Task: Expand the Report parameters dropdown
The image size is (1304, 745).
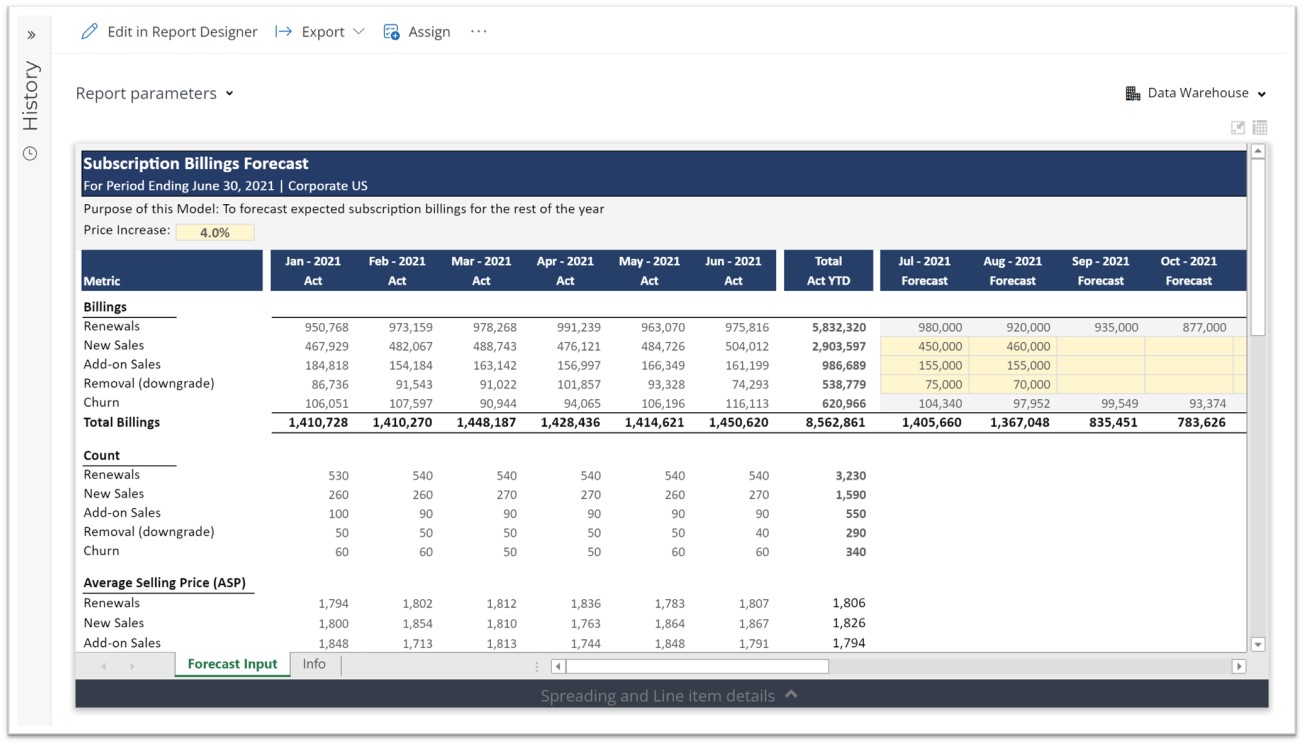Action: coord(229,94)
